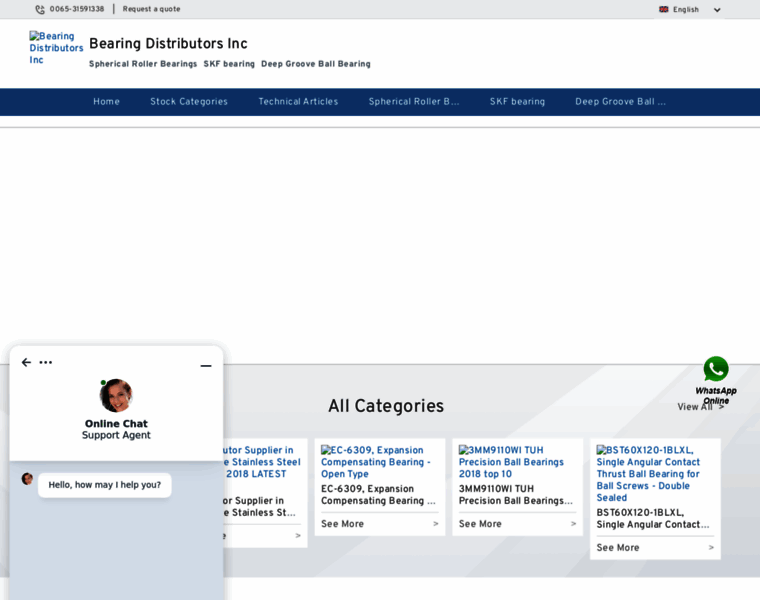Image resolution: width=760 pixels, height=600 pixels.
Task: Open the Stock Categories menu
Action: coord(189,102)
